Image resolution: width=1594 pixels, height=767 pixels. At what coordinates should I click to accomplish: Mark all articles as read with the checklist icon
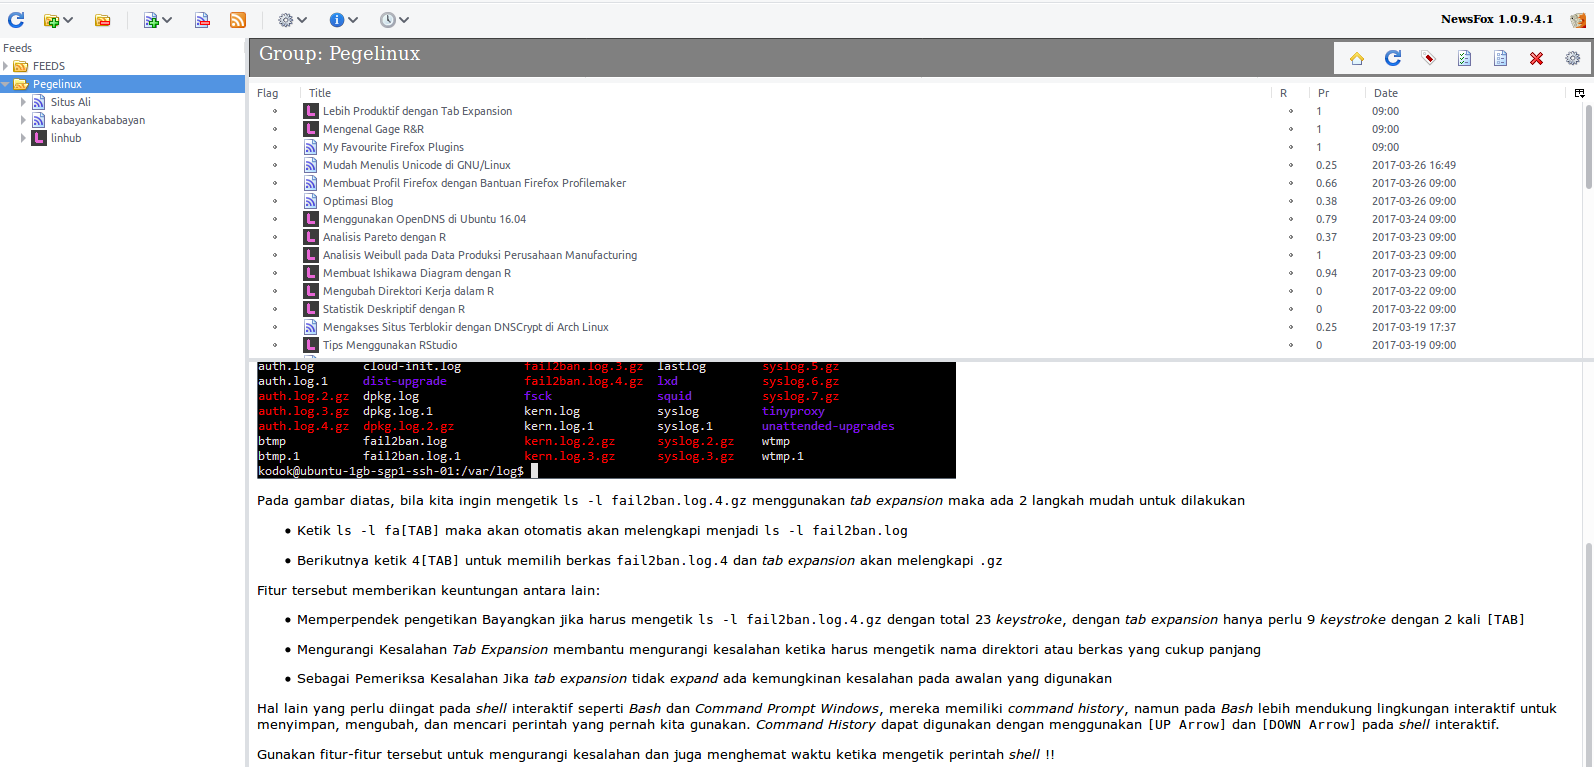click(1464, 59)
